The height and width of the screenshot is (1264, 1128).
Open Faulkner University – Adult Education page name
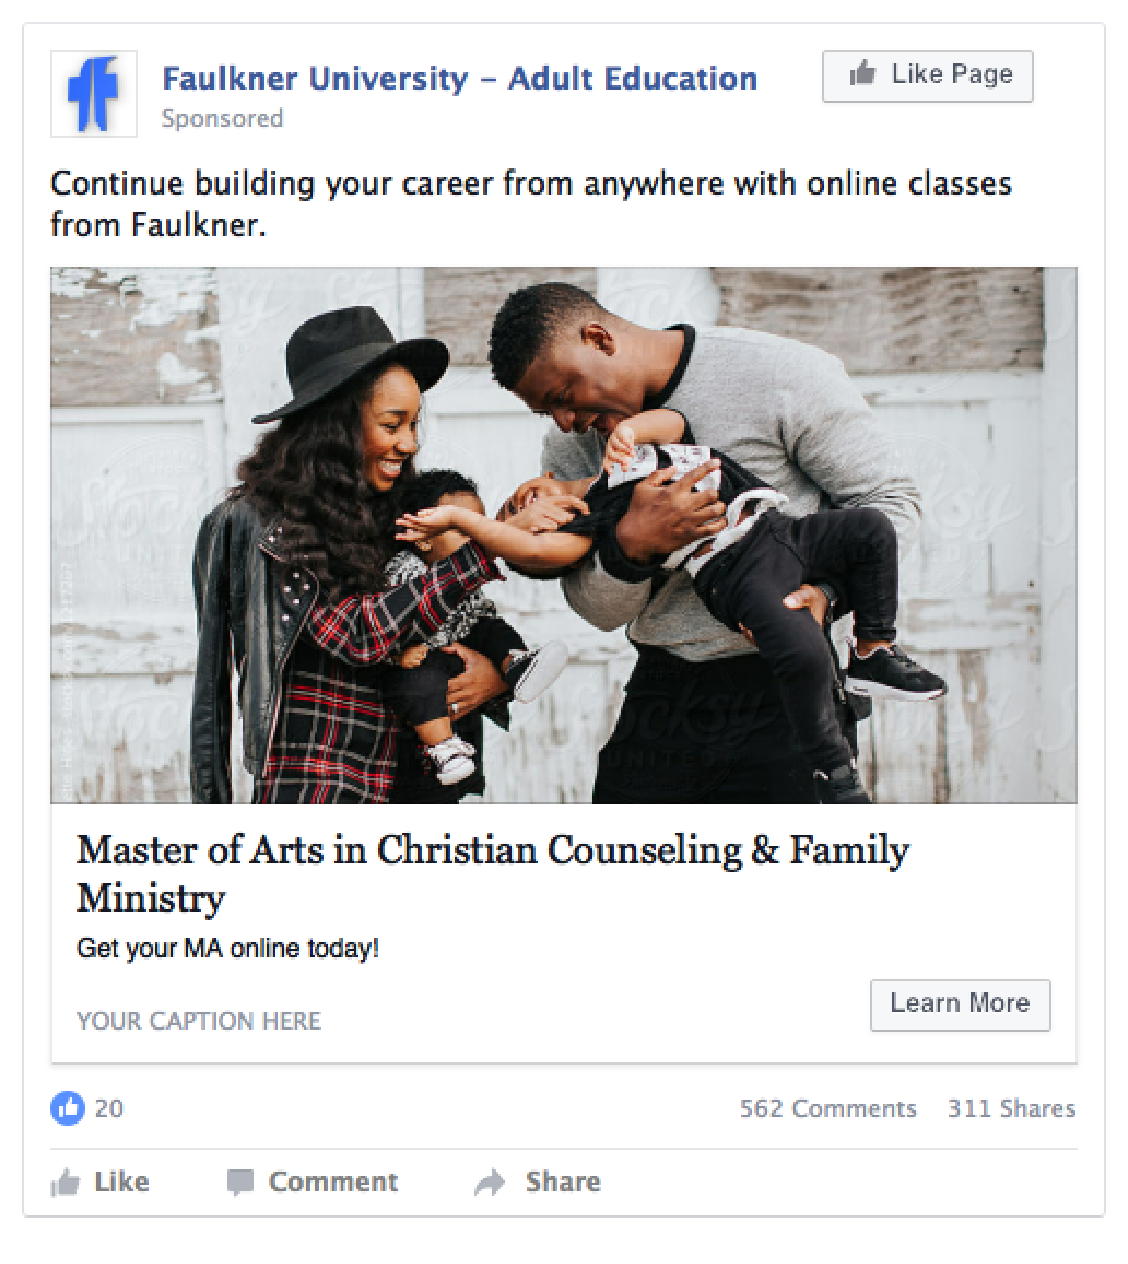[x=459, y=79]
